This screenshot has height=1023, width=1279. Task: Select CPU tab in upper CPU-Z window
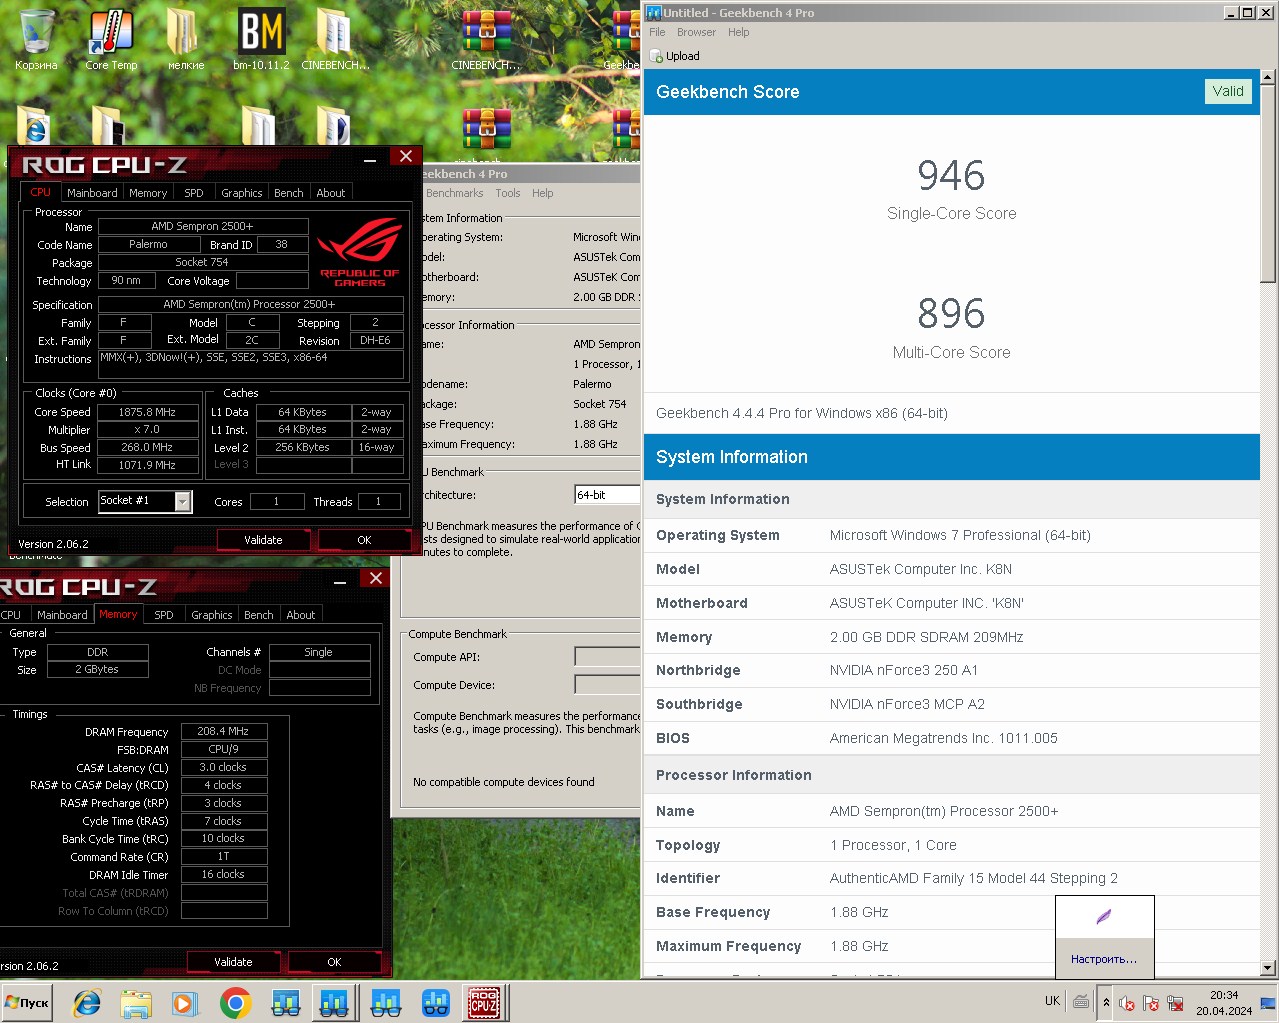pos(40,192)
